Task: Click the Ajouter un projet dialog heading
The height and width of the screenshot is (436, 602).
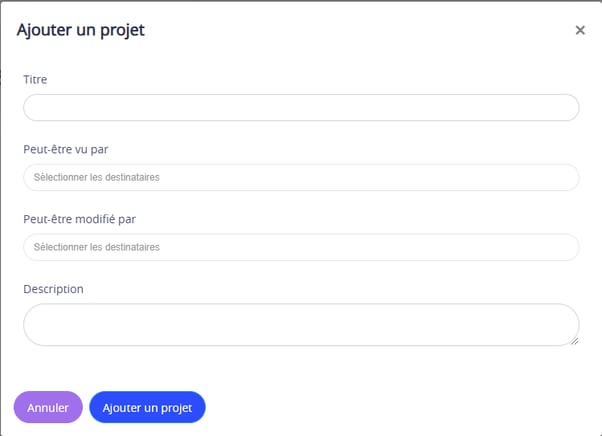Action: (81, 30)
